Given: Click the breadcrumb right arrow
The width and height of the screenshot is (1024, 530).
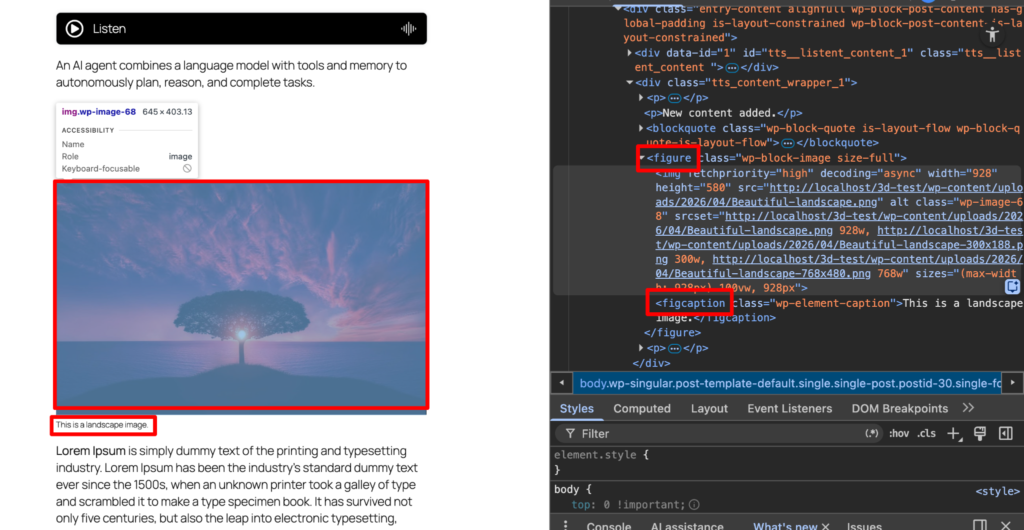Looking at the screenshot, I should [x=1012, y=383].
